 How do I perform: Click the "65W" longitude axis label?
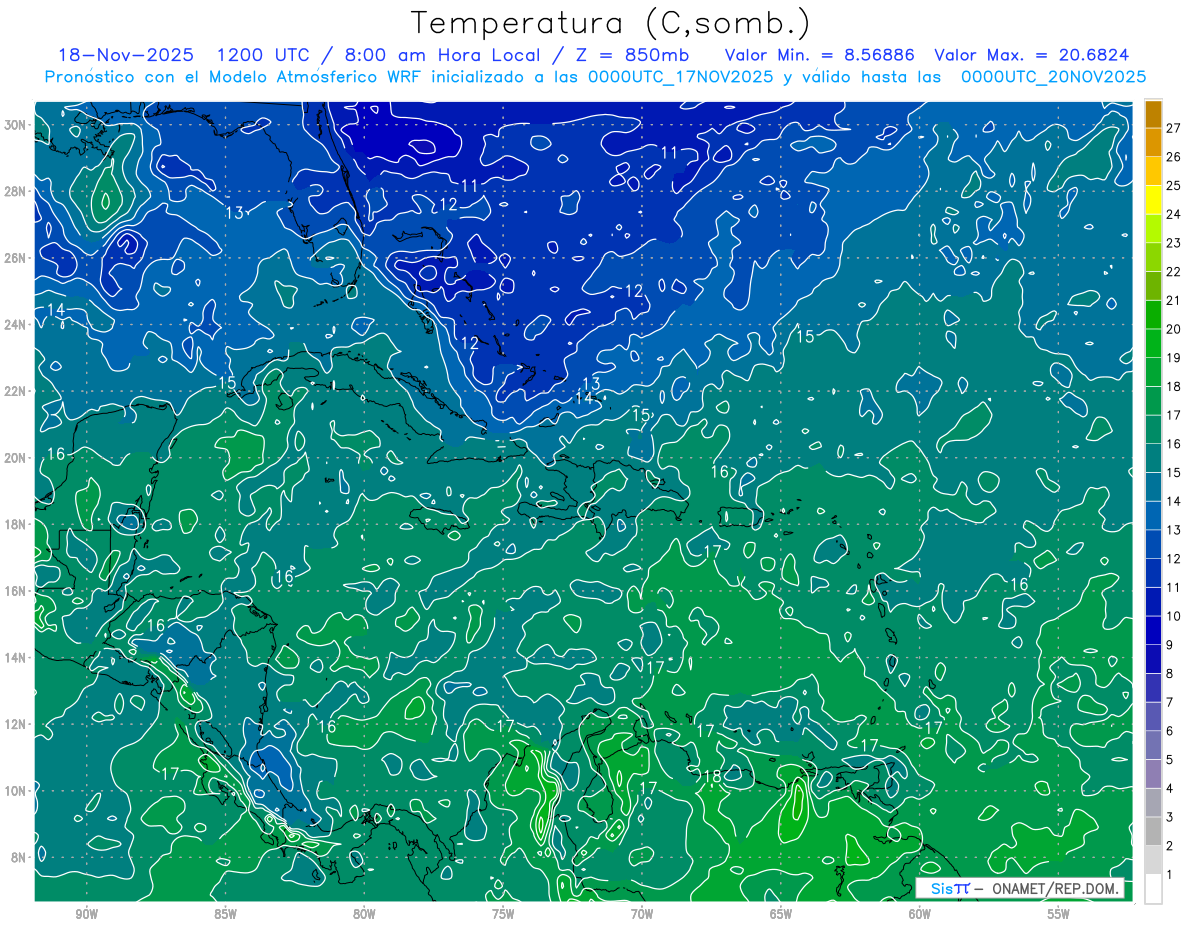(x=781, y=914)
